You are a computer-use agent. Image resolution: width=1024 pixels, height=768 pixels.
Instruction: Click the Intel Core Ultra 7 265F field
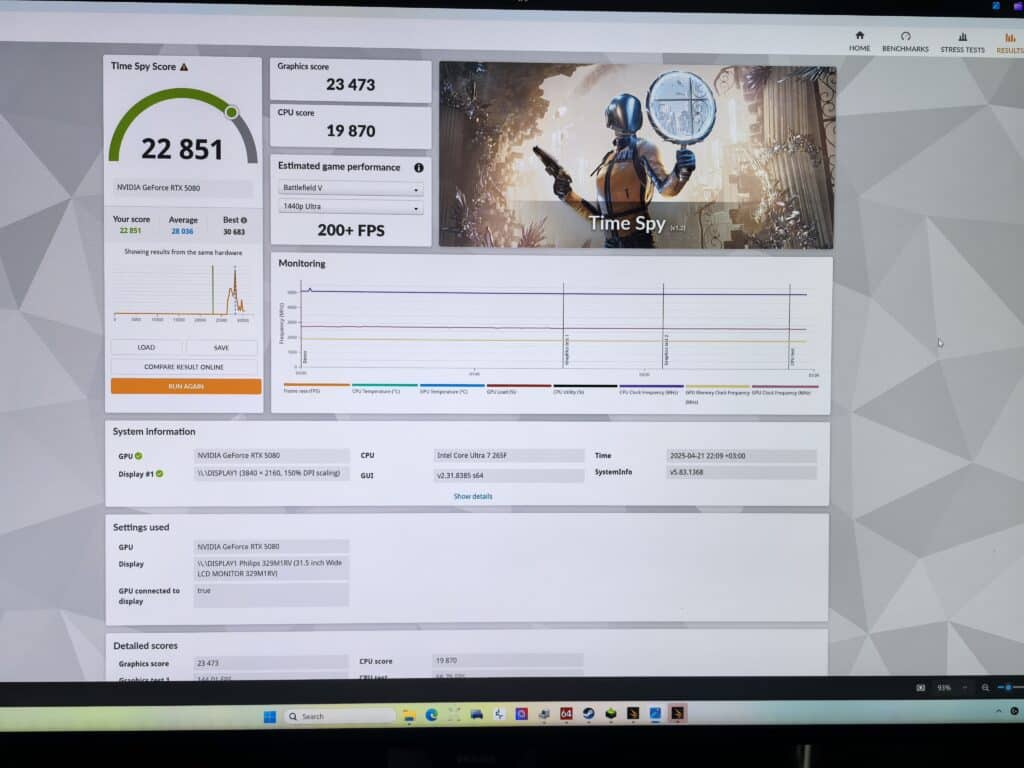pyautogui.click(x=509, y=455)
